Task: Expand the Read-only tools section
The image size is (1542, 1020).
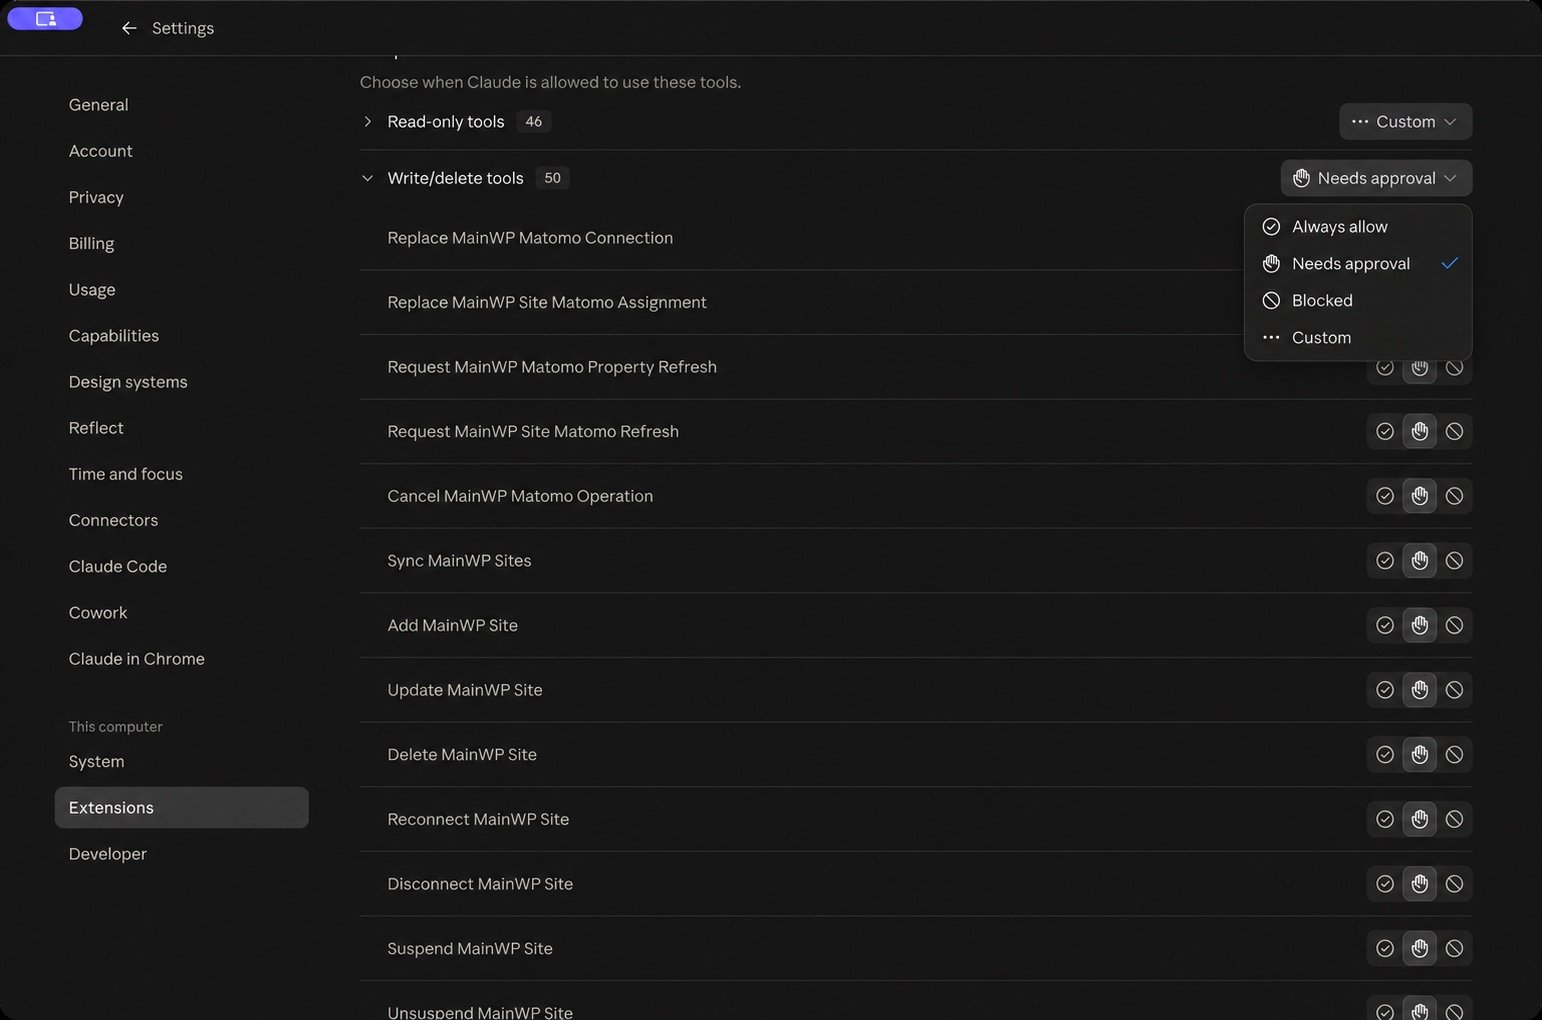Action: coord(367,122)
